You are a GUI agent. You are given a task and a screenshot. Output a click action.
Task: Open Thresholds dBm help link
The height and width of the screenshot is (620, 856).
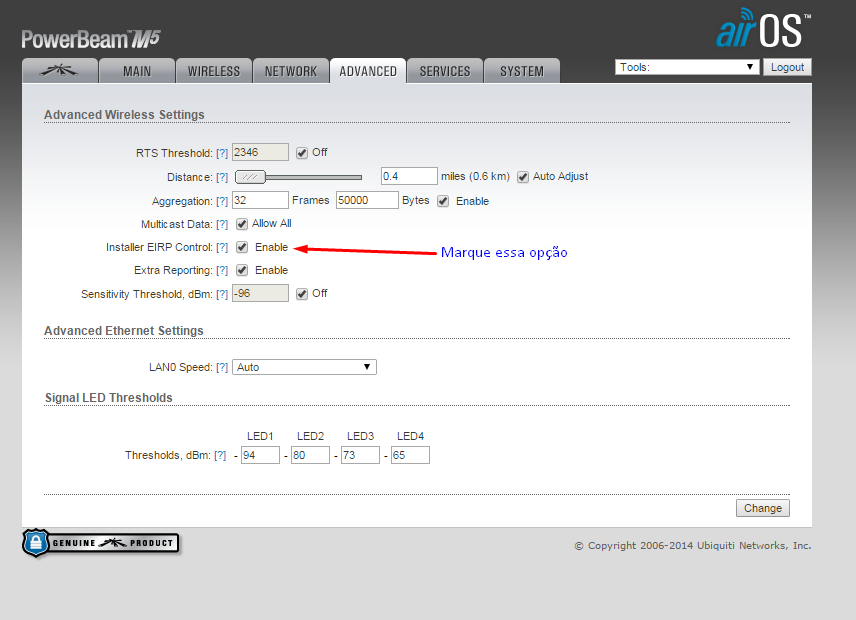click(x=219, y=455)
